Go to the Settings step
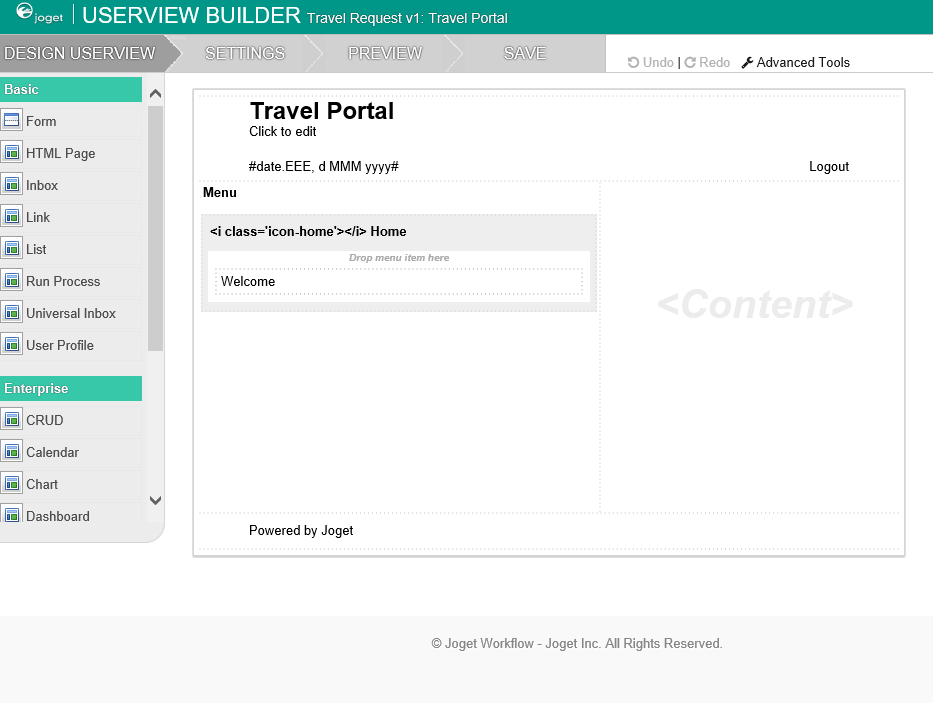 [245, 53]
